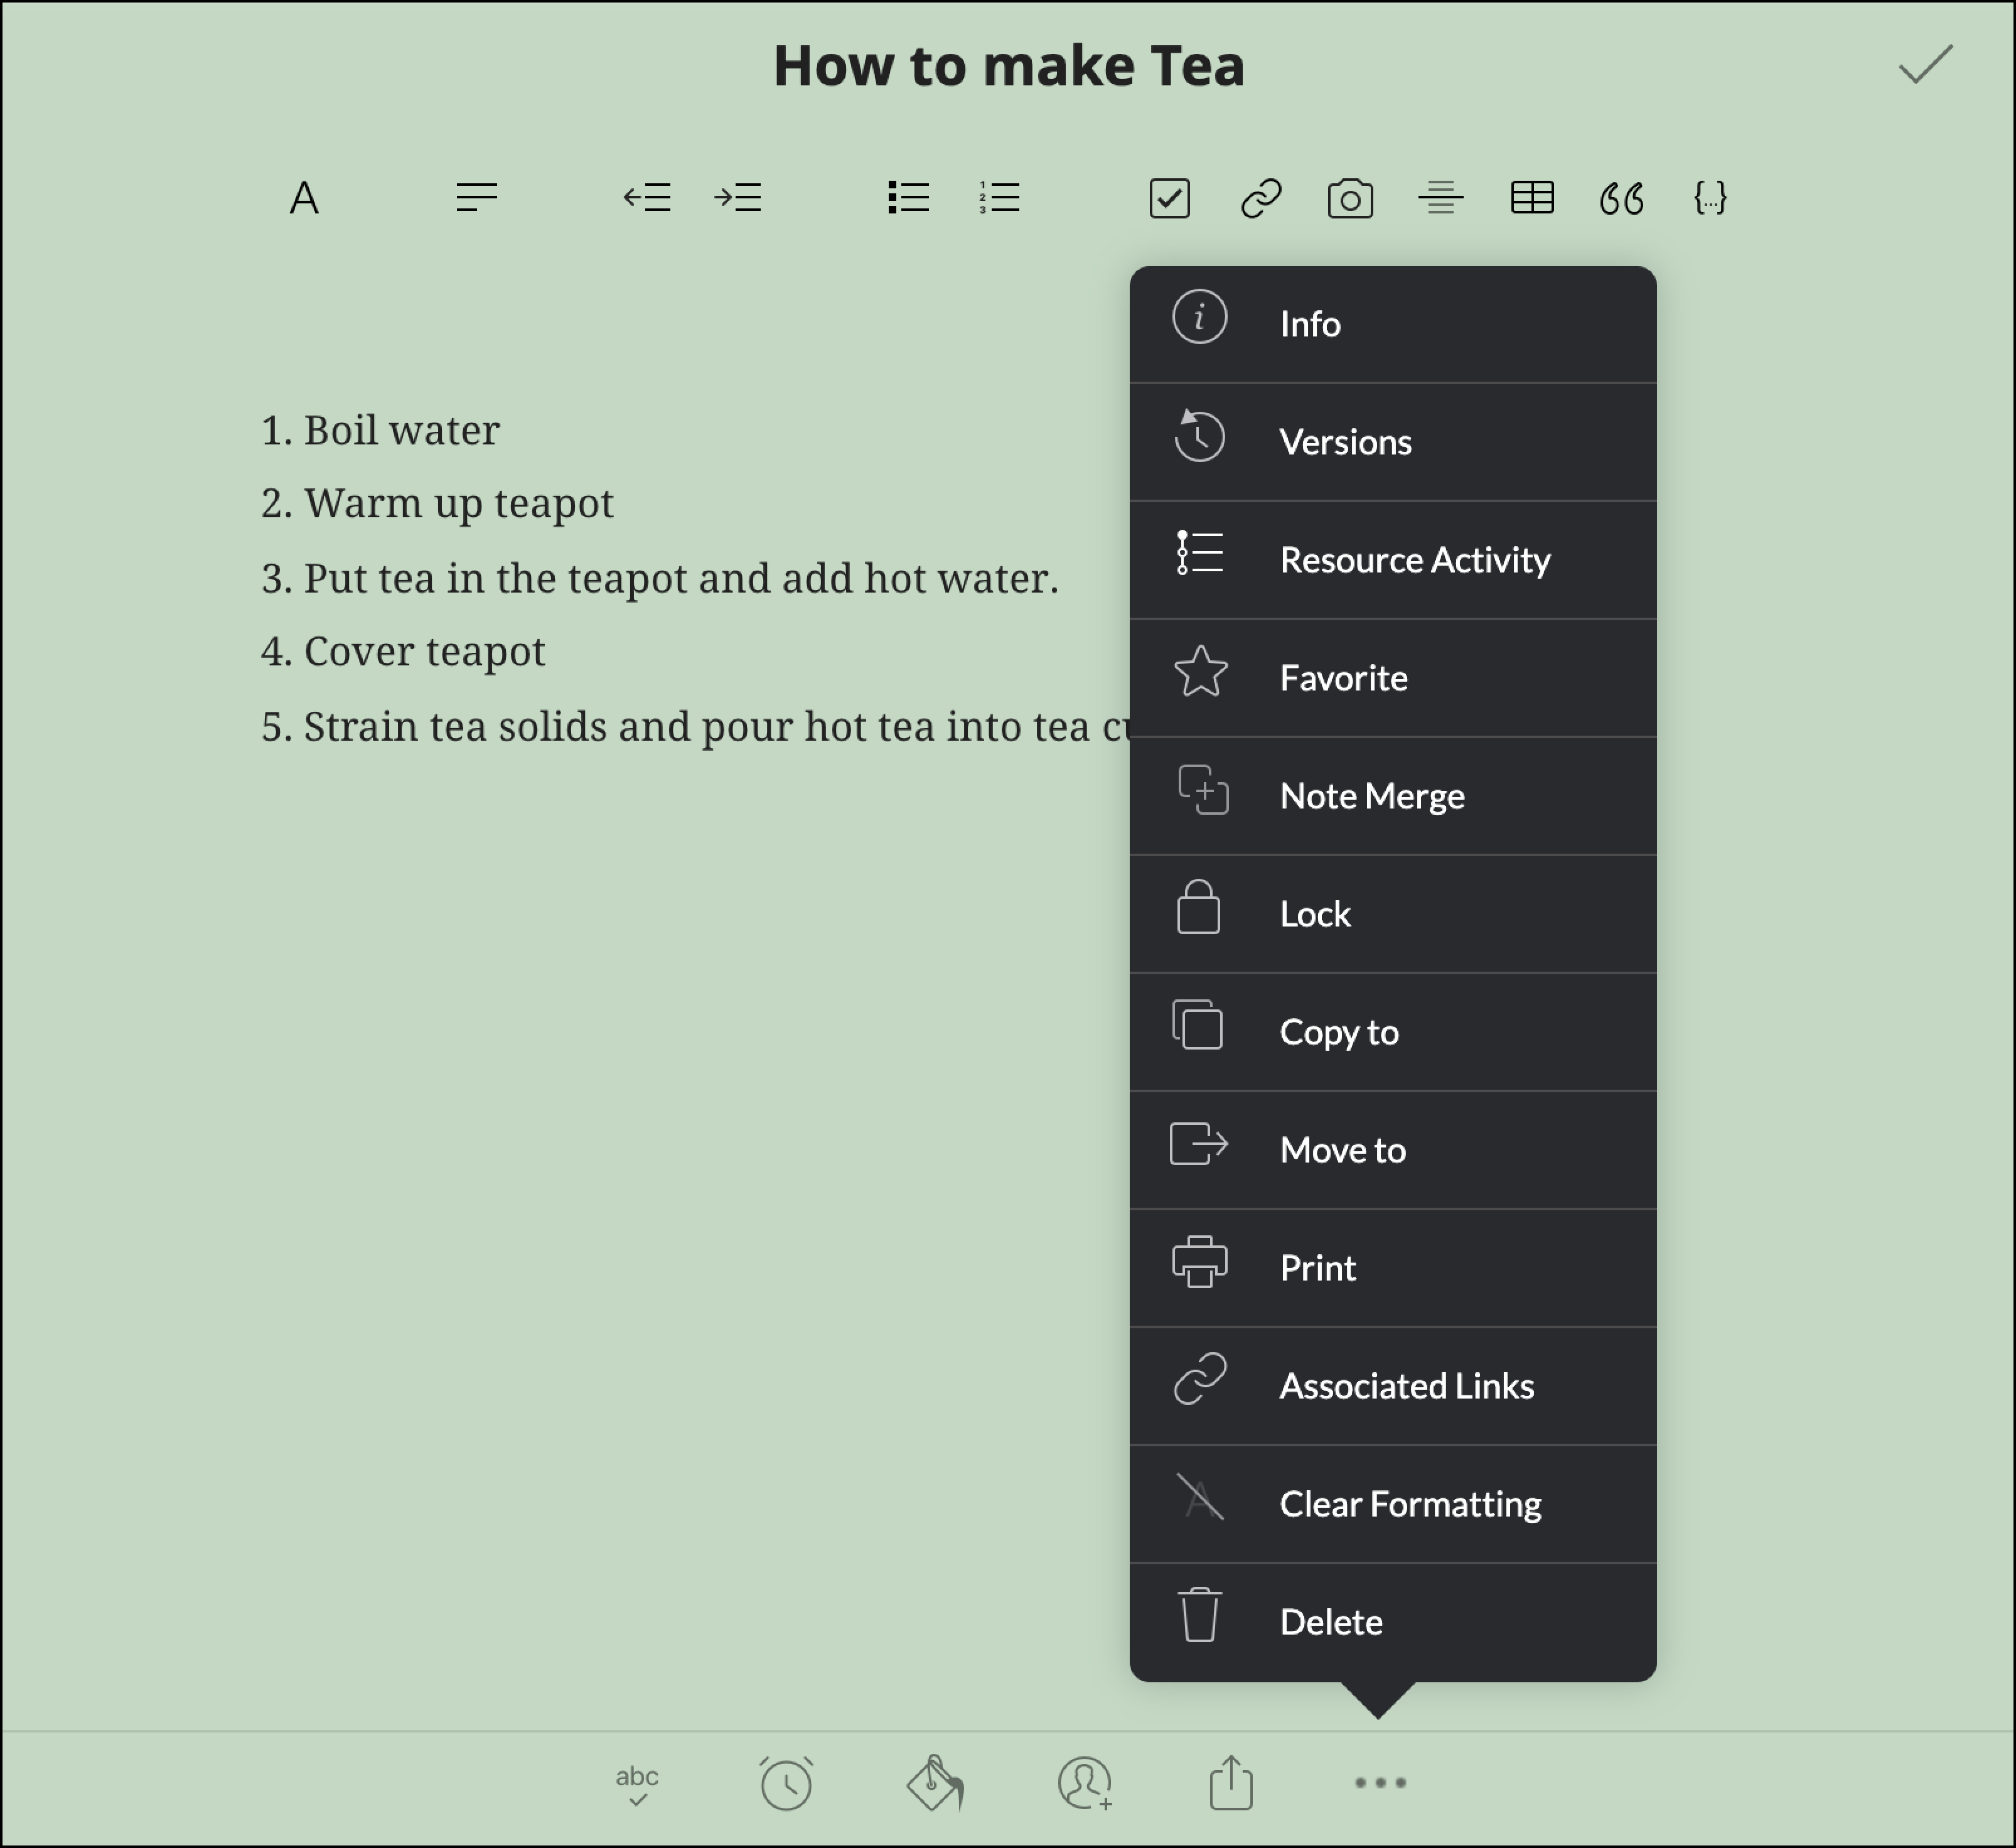2016x1848 pixels.
Task: Open the note color paint bucket
Action: pyautogui.click(x=934, y=1783)
